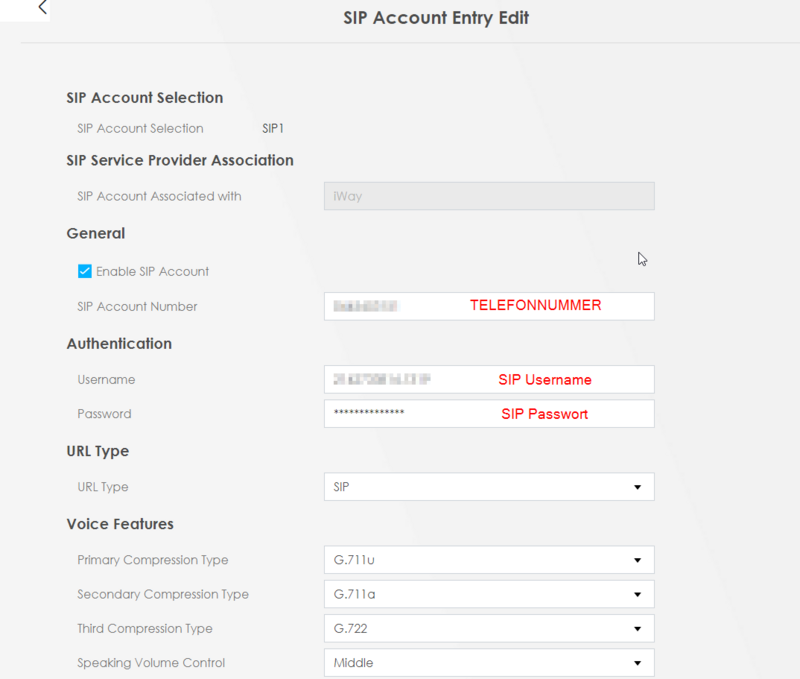800x679 pixels.
Task: Click the SIP Account Entry Edit title
Action: [436, 18]
